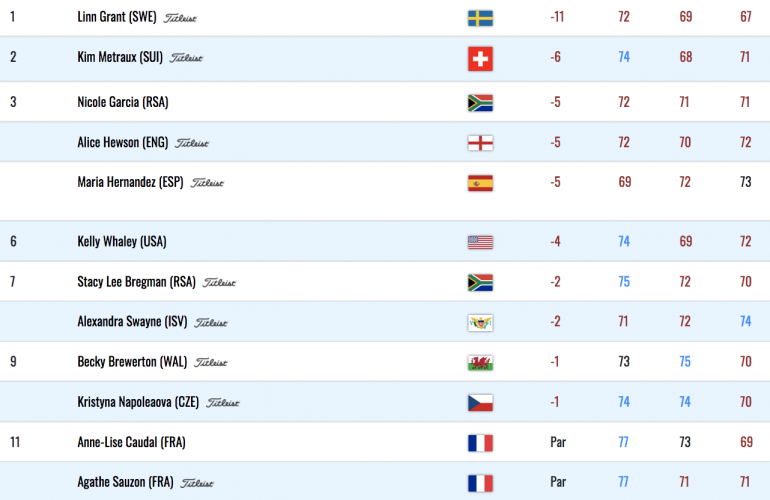Click Linn Grant's -11 total score
The width and height of the screenshot is (770, 500).
coord(557,17)
